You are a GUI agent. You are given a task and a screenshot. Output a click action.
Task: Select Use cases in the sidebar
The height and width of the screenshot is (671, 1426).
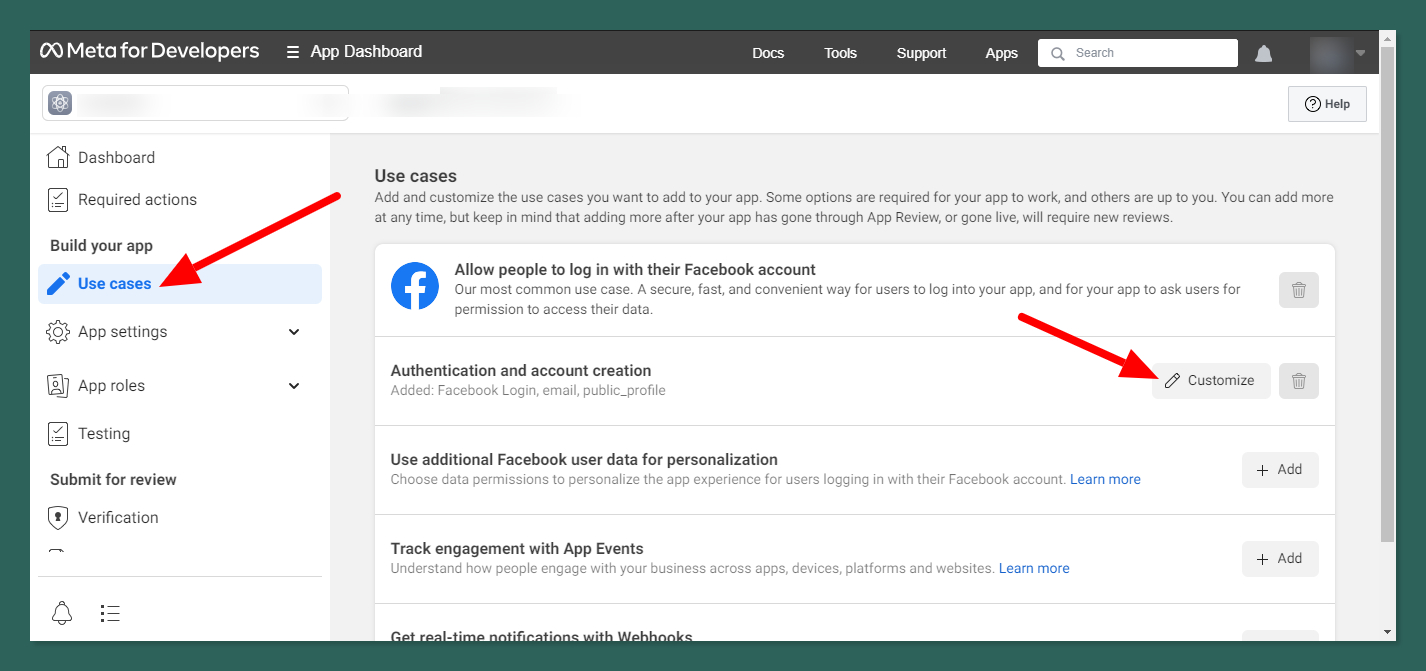(114, 284)
